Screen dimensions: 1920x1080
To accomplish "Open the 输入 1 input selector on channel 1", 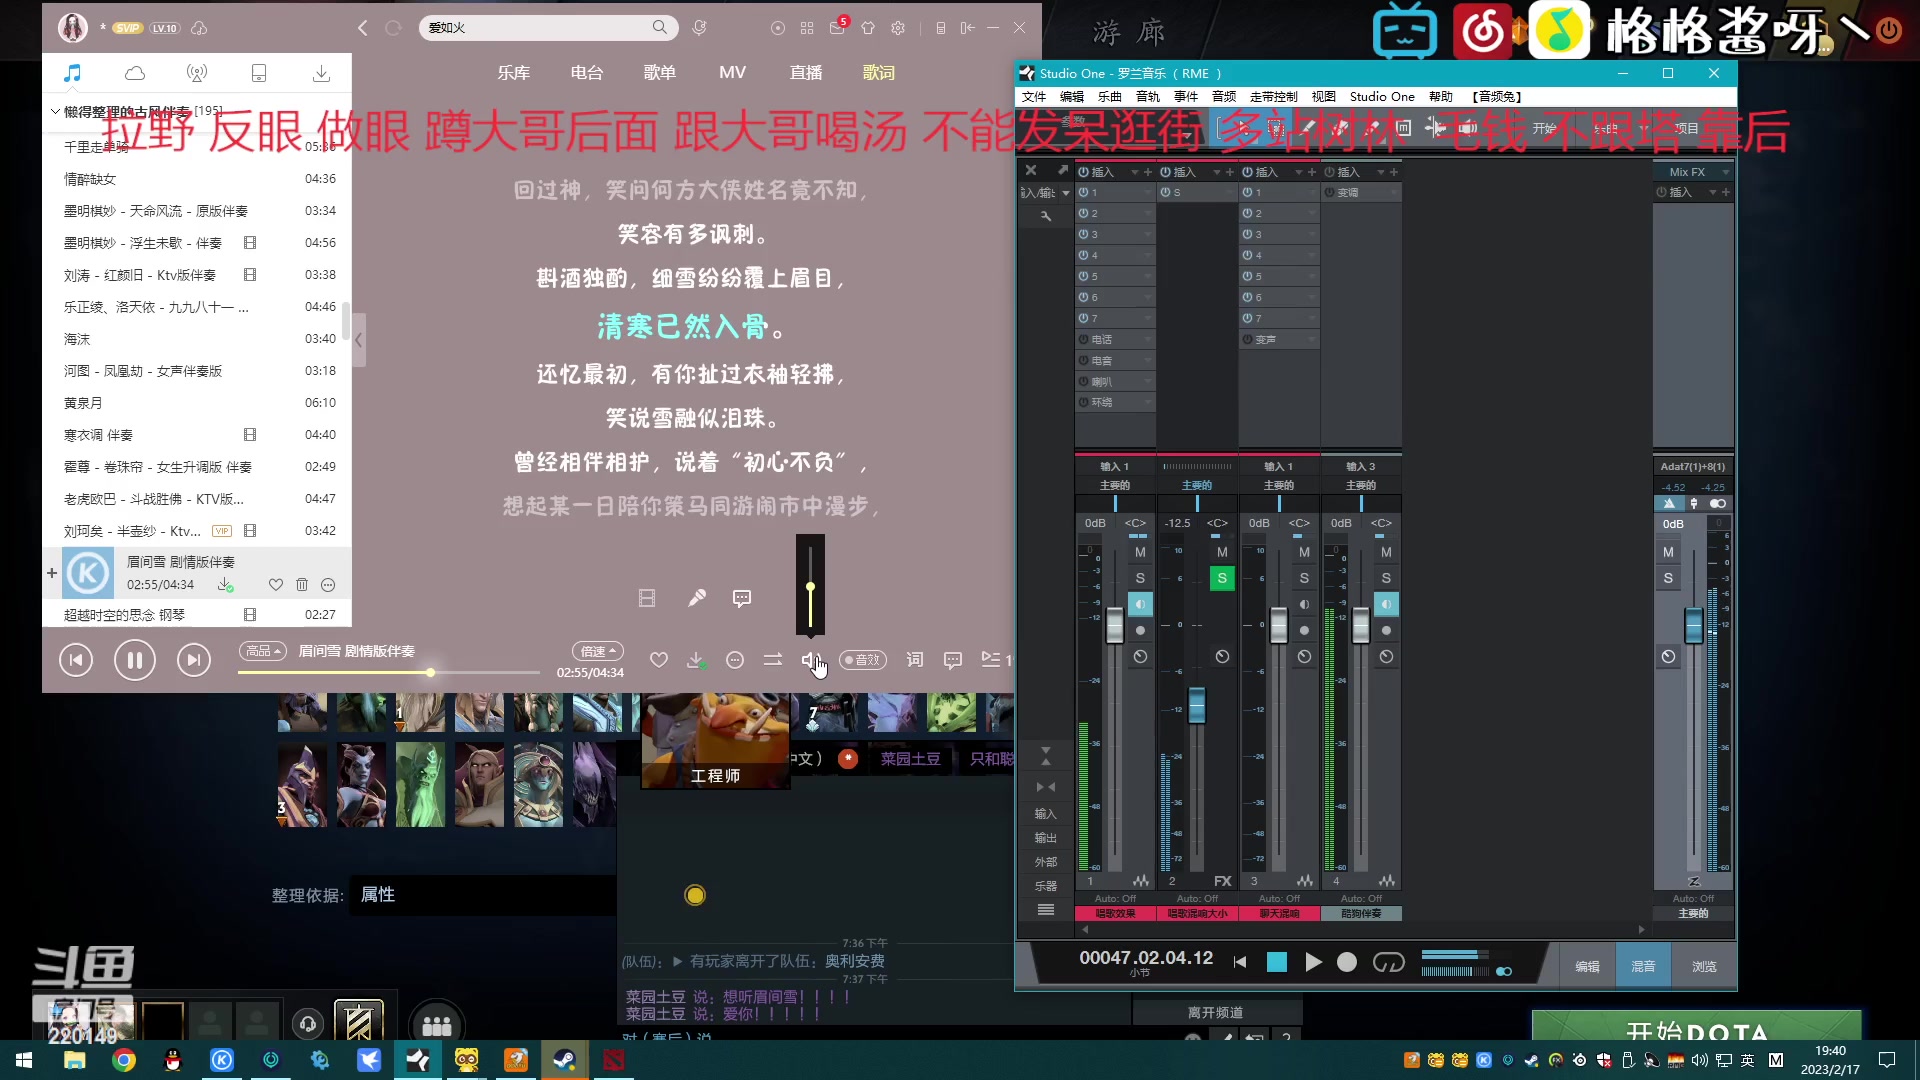I will [x=1115, y=466].
